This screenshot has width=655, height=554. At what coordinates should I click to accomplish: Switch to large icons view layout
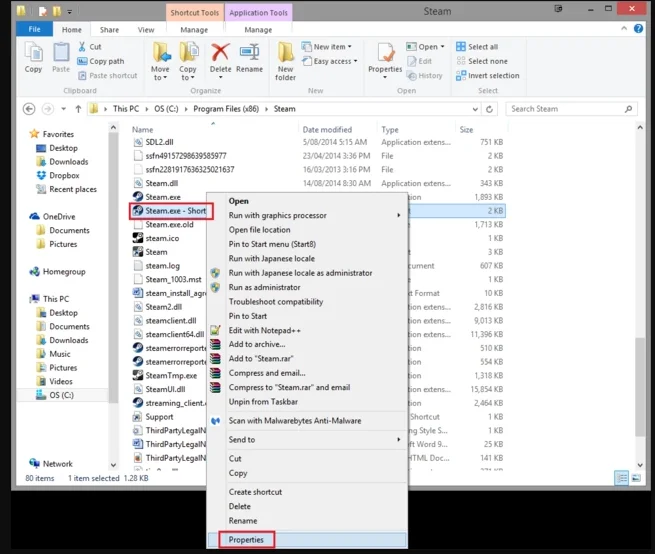636,478
